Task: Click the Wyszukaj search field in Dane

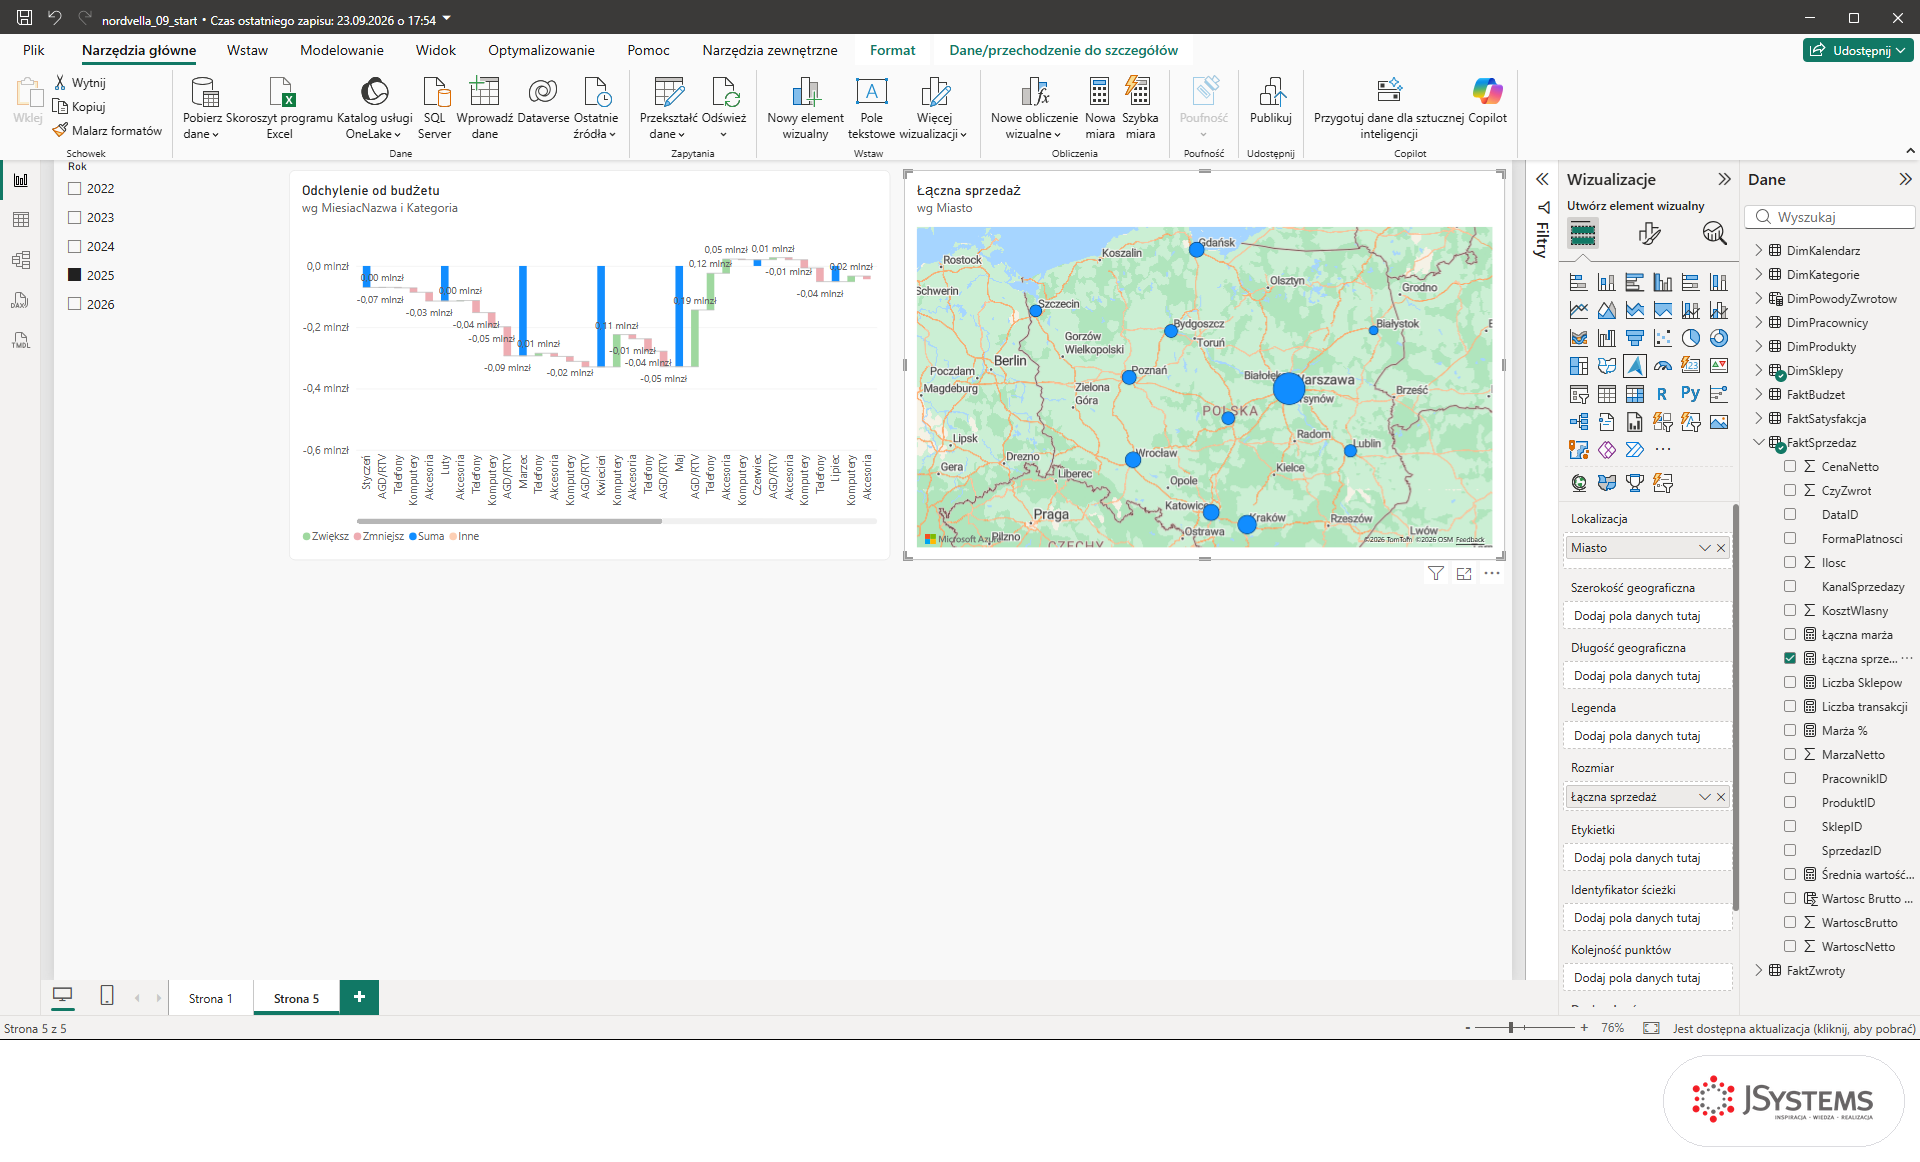Action: pyautogui.click(x=1830, y=217)
